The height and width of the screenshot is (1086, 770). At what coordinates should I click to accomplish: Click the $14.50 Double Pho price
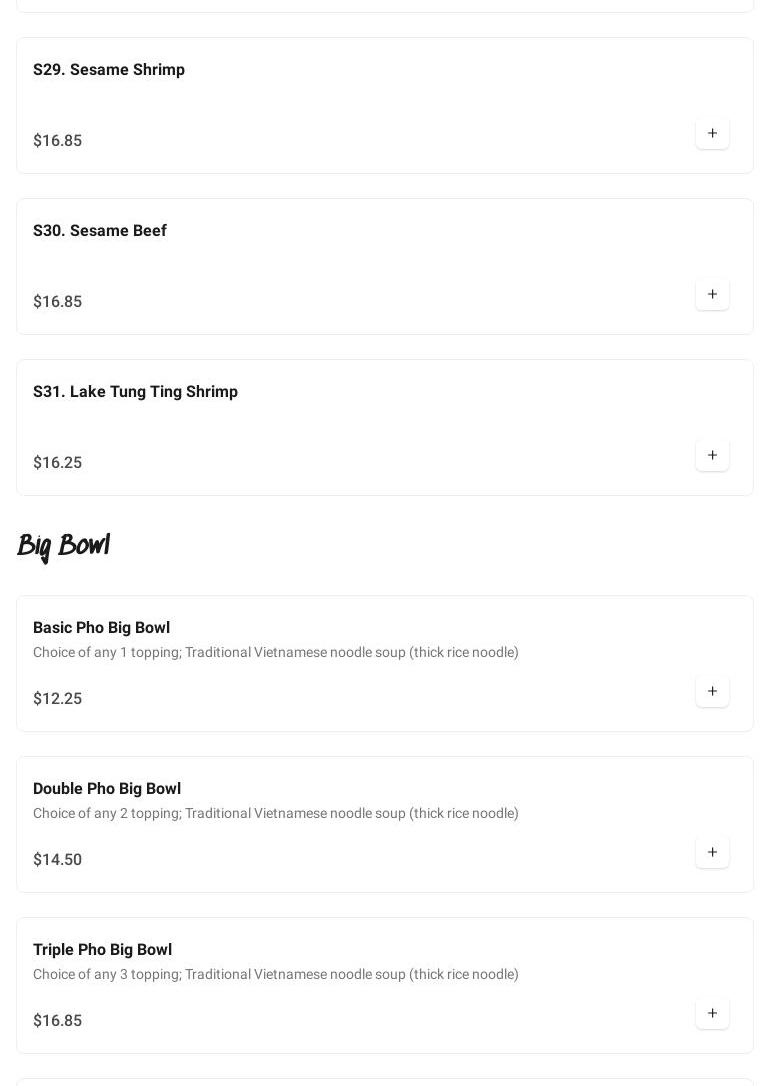click(57, 860)
